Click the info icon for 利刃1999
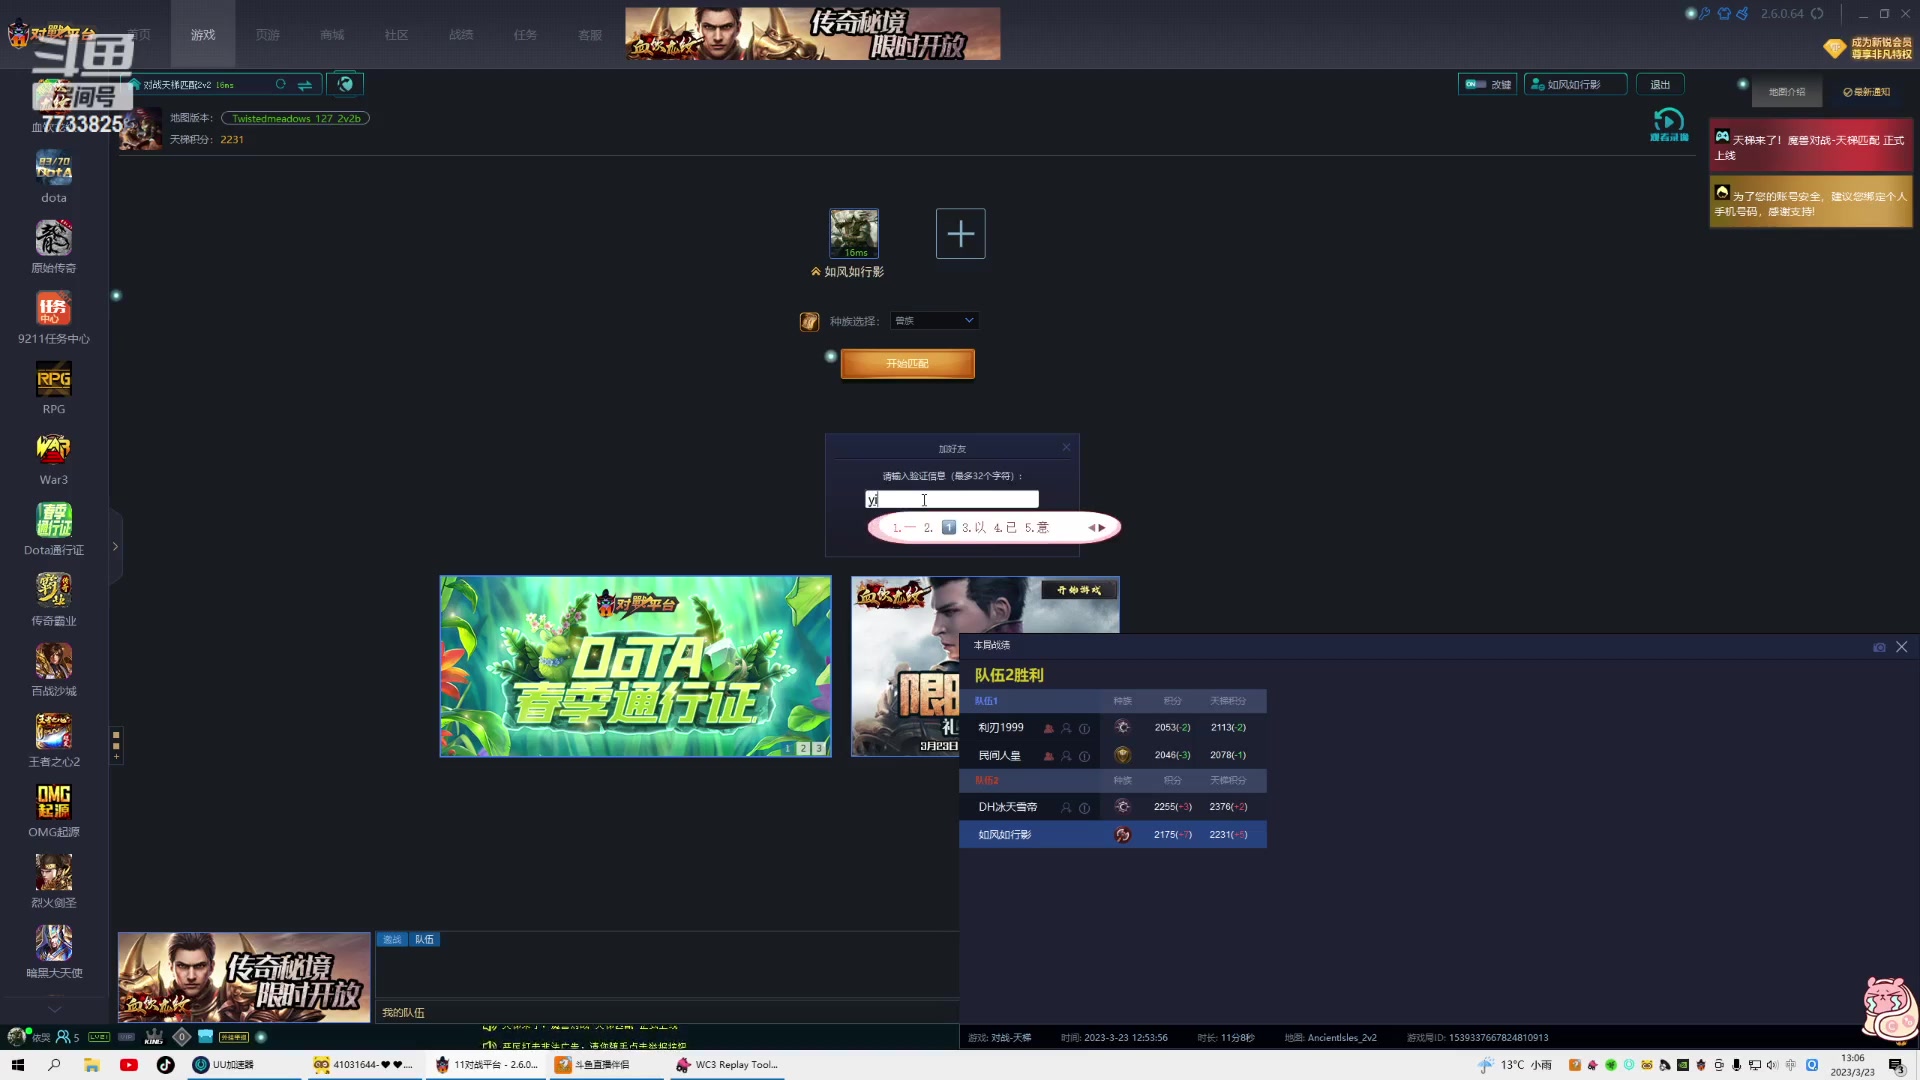Viewport: 1920px width, 1080px height. pos(1084,728)
